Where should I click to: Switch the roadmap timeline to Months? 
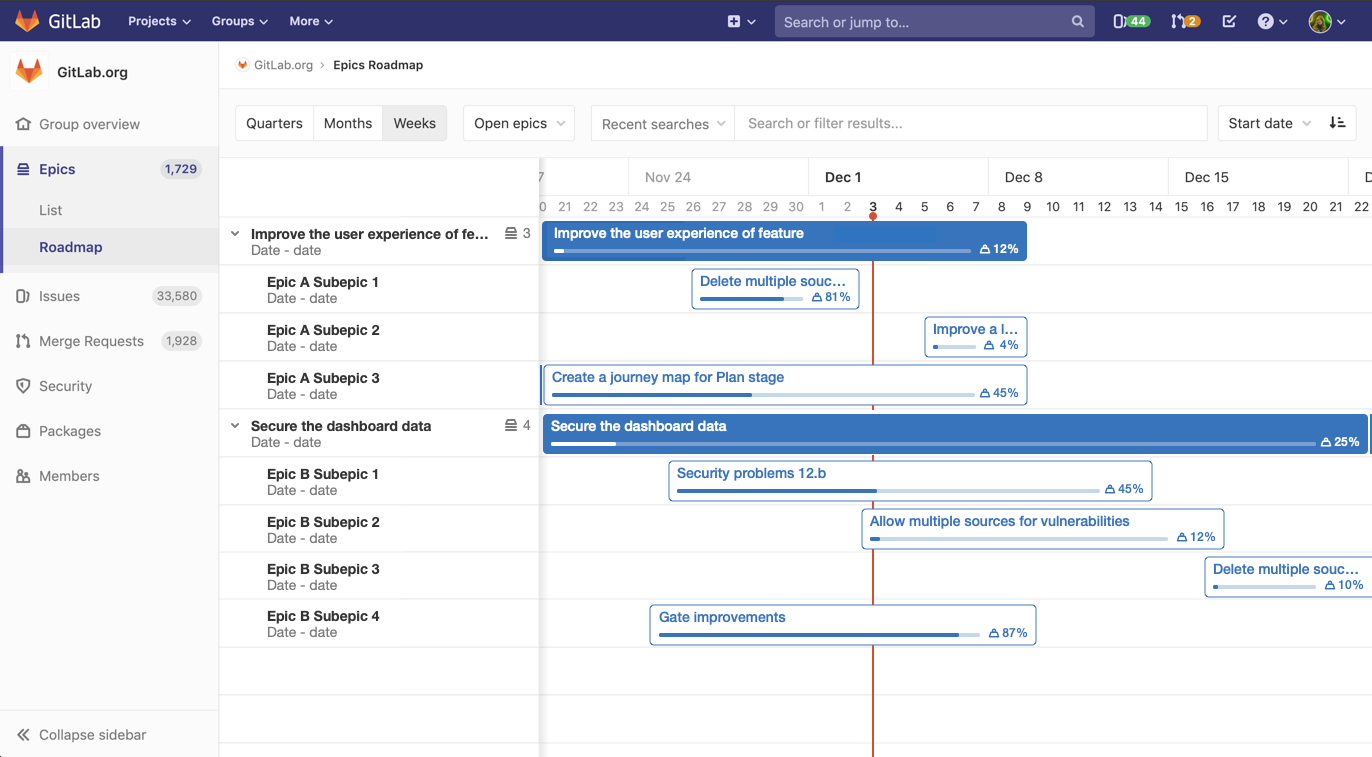click(x=347, y=123)
